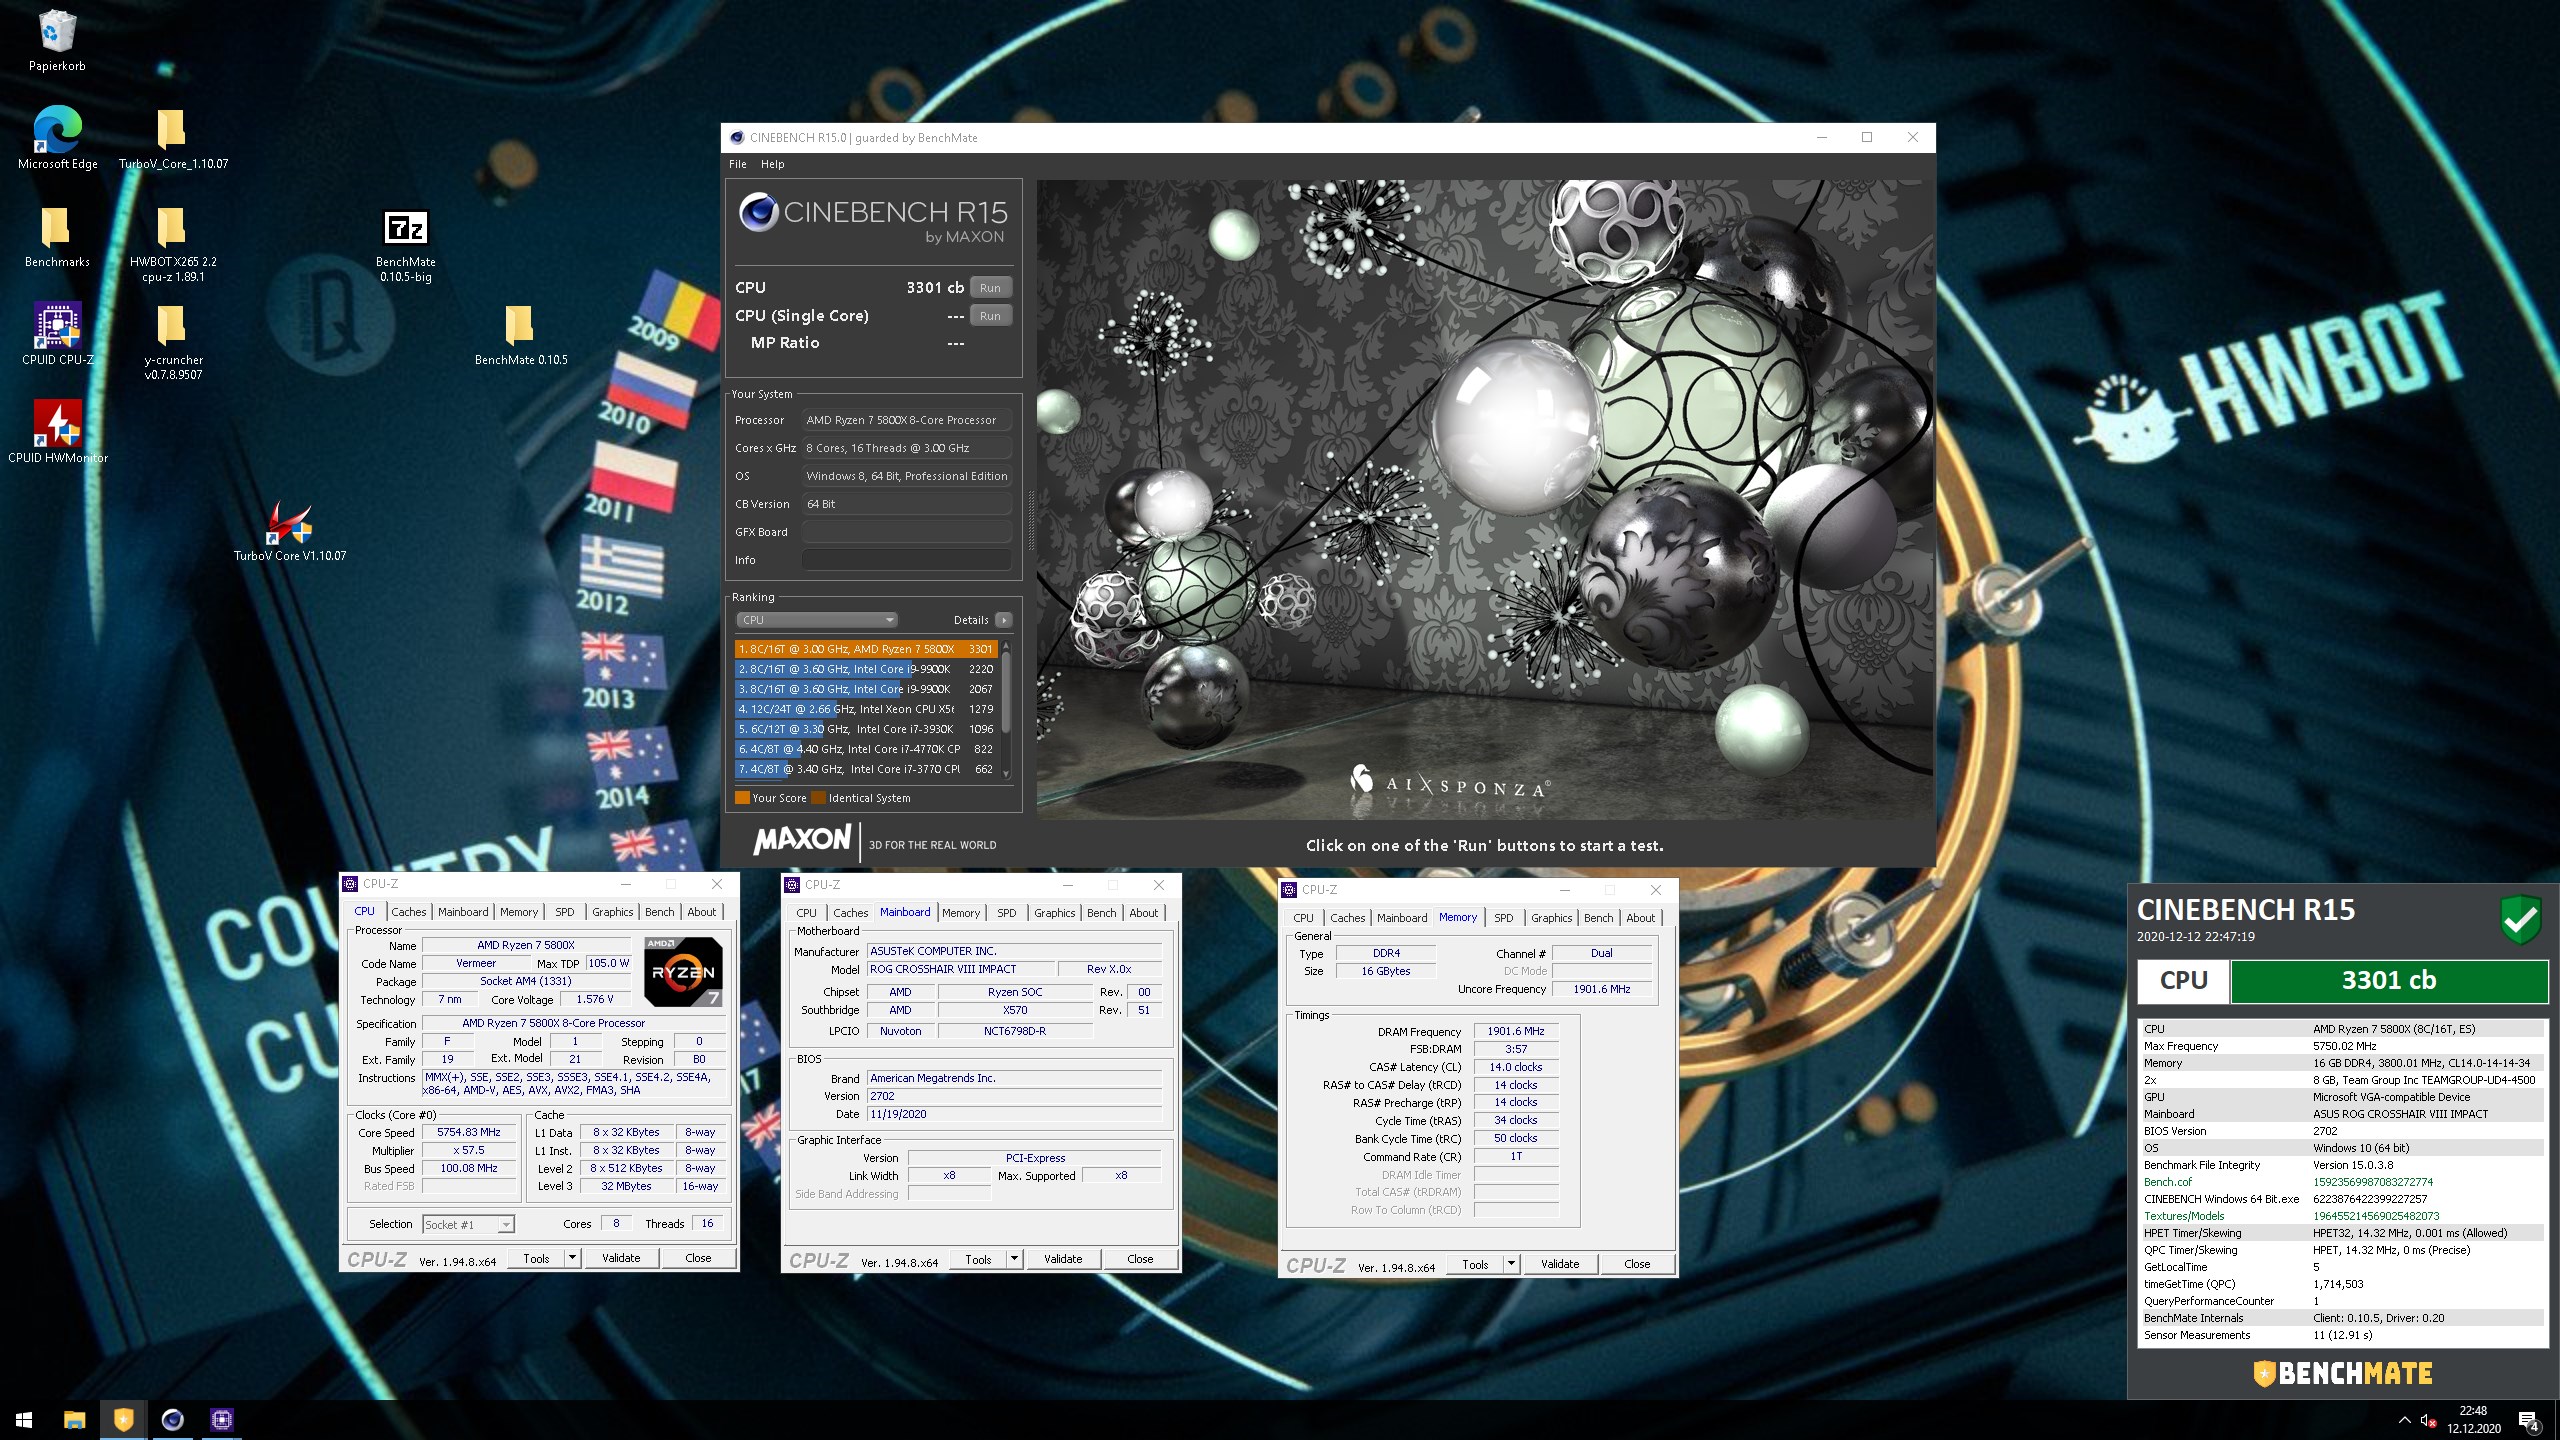Open About tab in Memory CPU-Z window
Image resolution: width=2560 pixels, height=1440 pixels.
(1640, 918)
